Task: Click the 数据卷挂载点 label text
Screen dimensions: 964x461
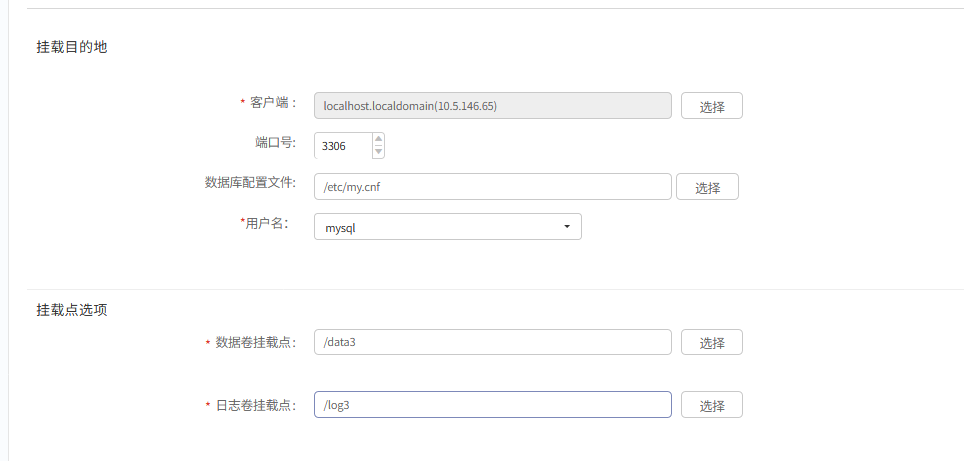Action: tap(256, 342)
